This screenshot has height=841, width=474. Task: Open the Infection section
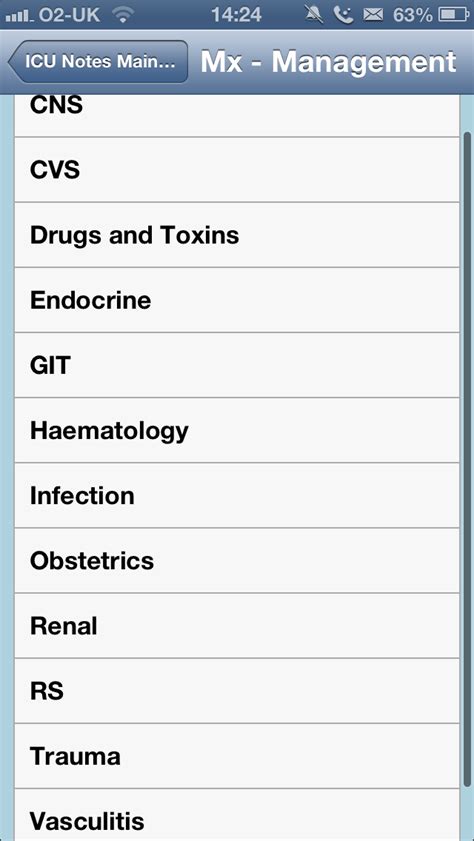pos(236,496)
